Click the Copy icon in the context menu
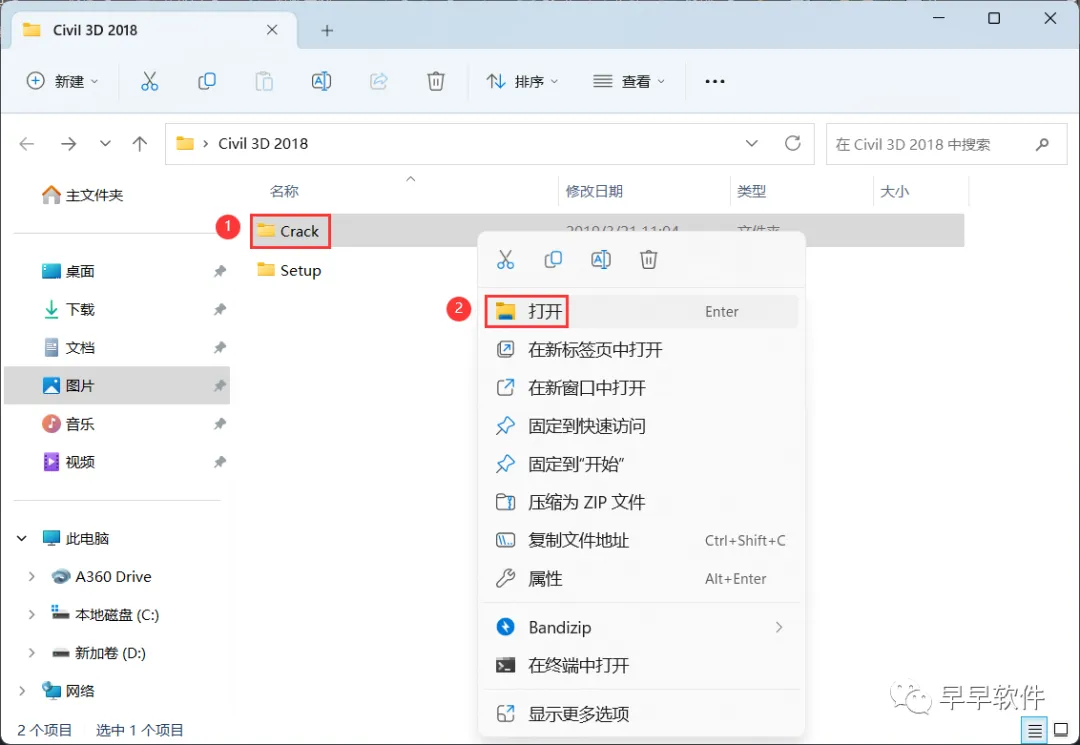The image size is (1080, 745). (553, 260)
